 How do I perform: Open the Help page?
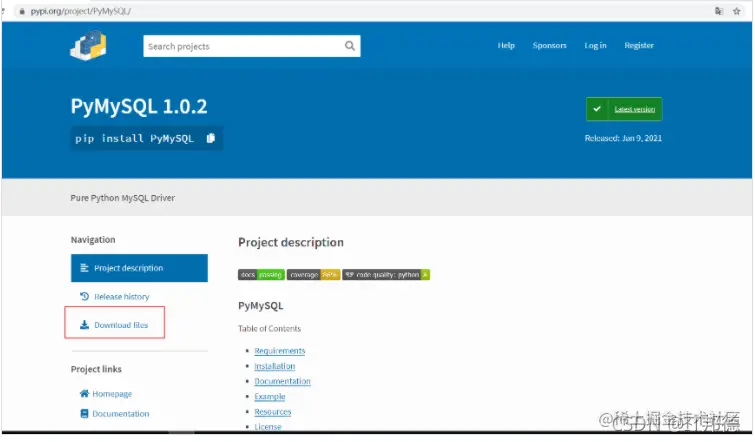click(x=506, y=45)
